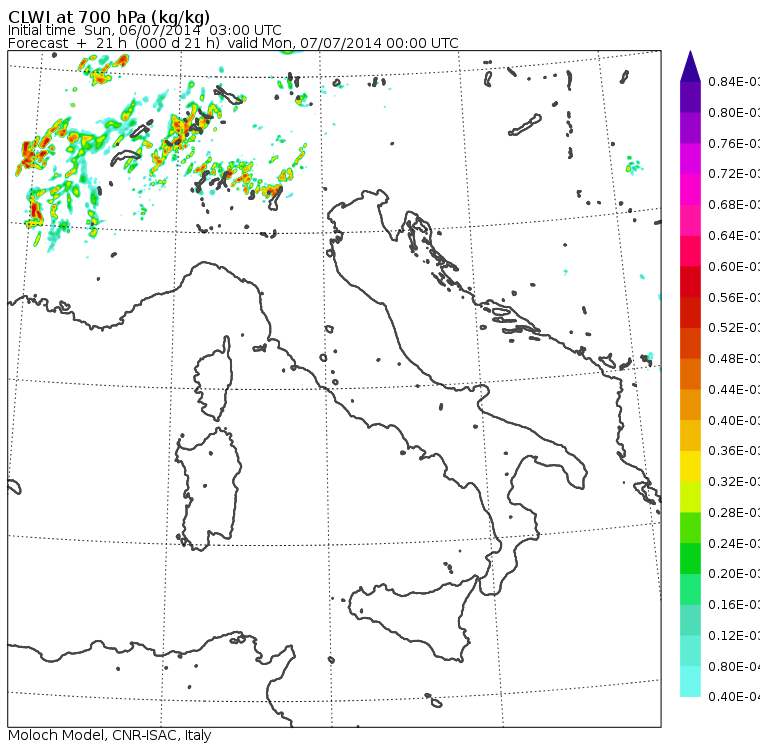Select the green band between 0.24E-03 and 0.28E-03

(690, 528)
